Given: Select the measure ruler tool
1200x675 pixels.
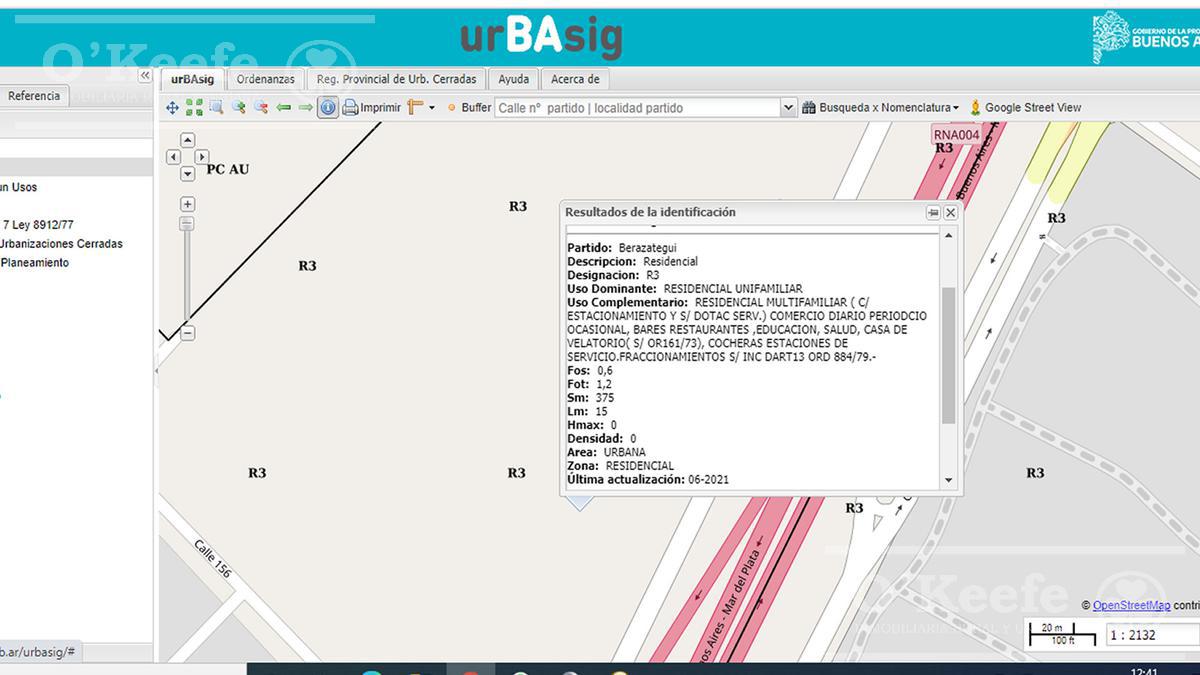Looking at the screenshot, I should 415,107.
